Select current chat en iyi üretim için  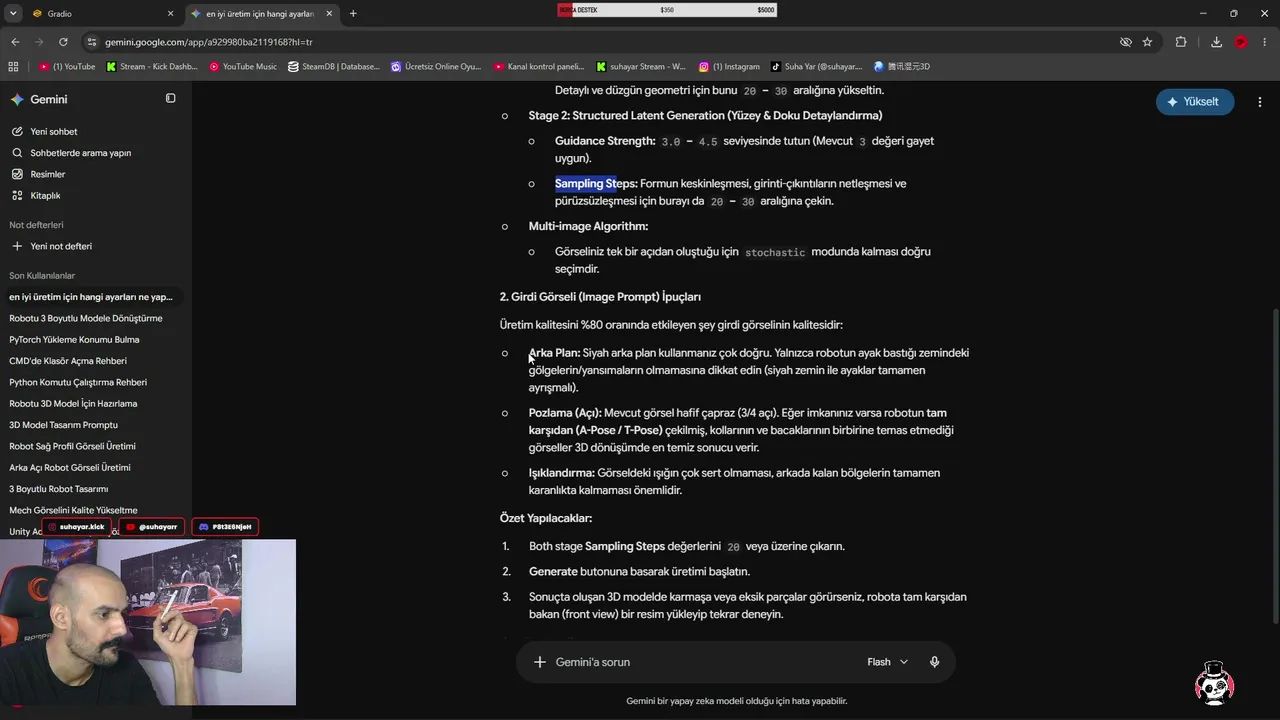[x=91, y=297]
